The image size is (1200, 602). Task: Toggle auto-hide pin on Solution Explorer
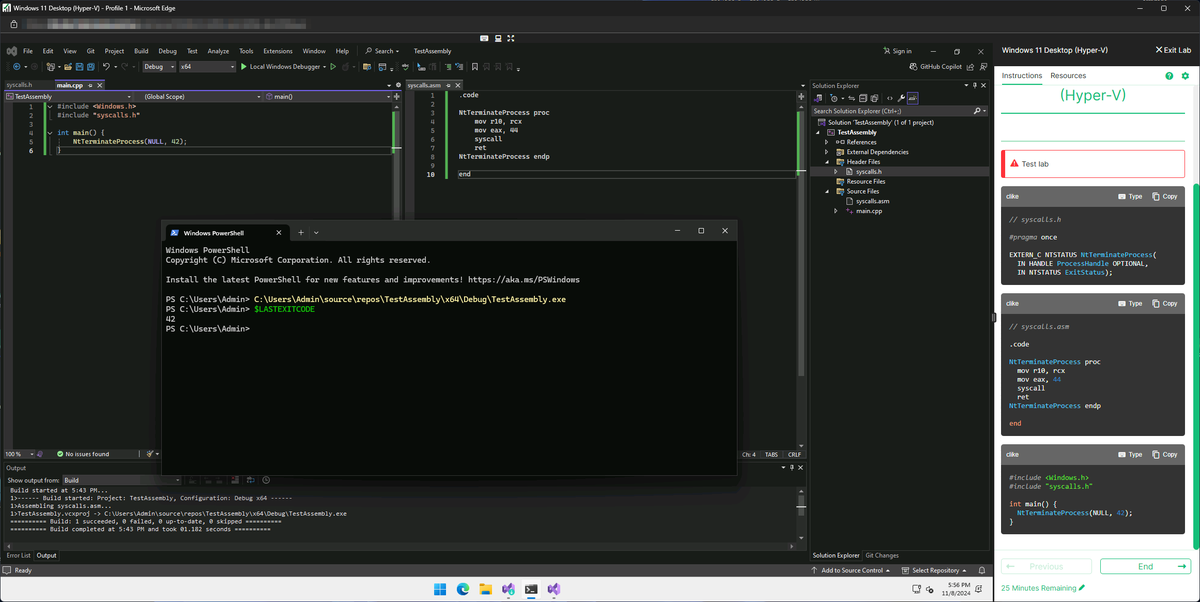pos(975,86)
